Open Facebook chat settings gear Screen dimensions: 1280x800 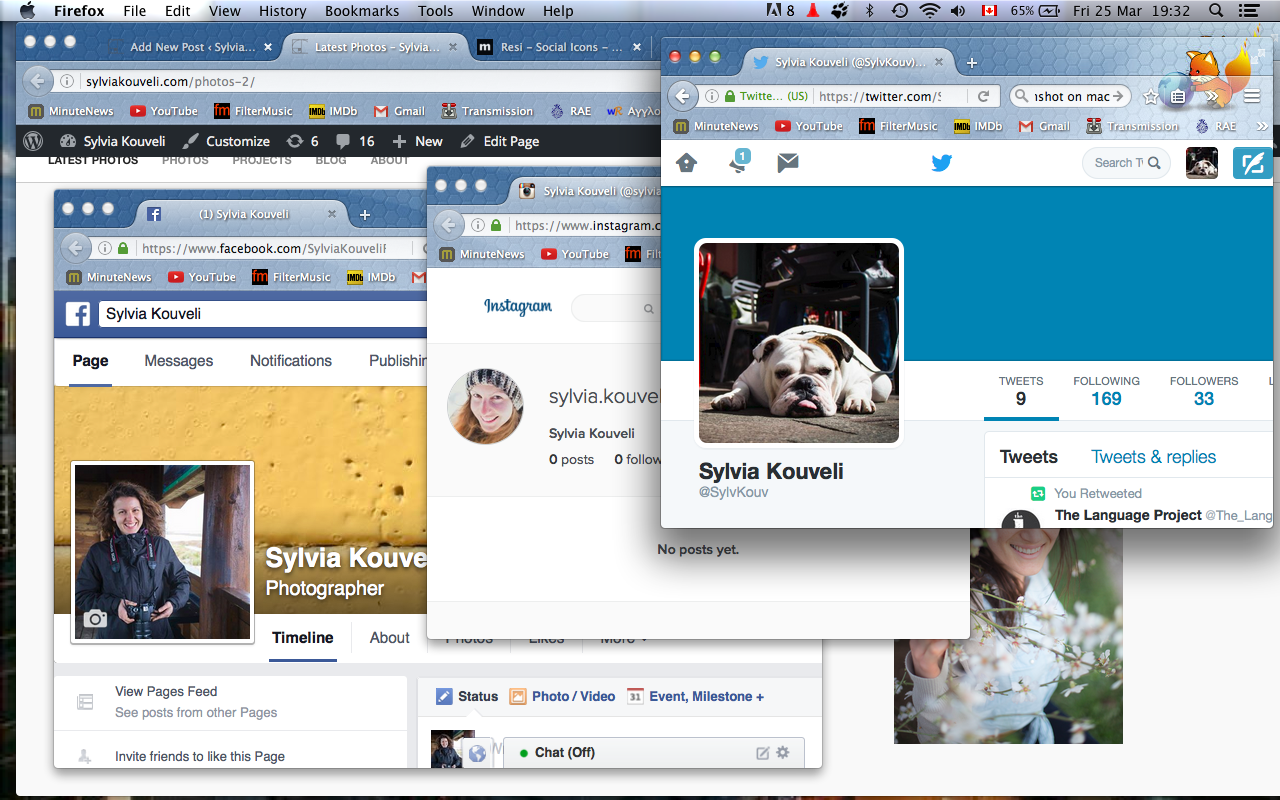tap(783, 752)
